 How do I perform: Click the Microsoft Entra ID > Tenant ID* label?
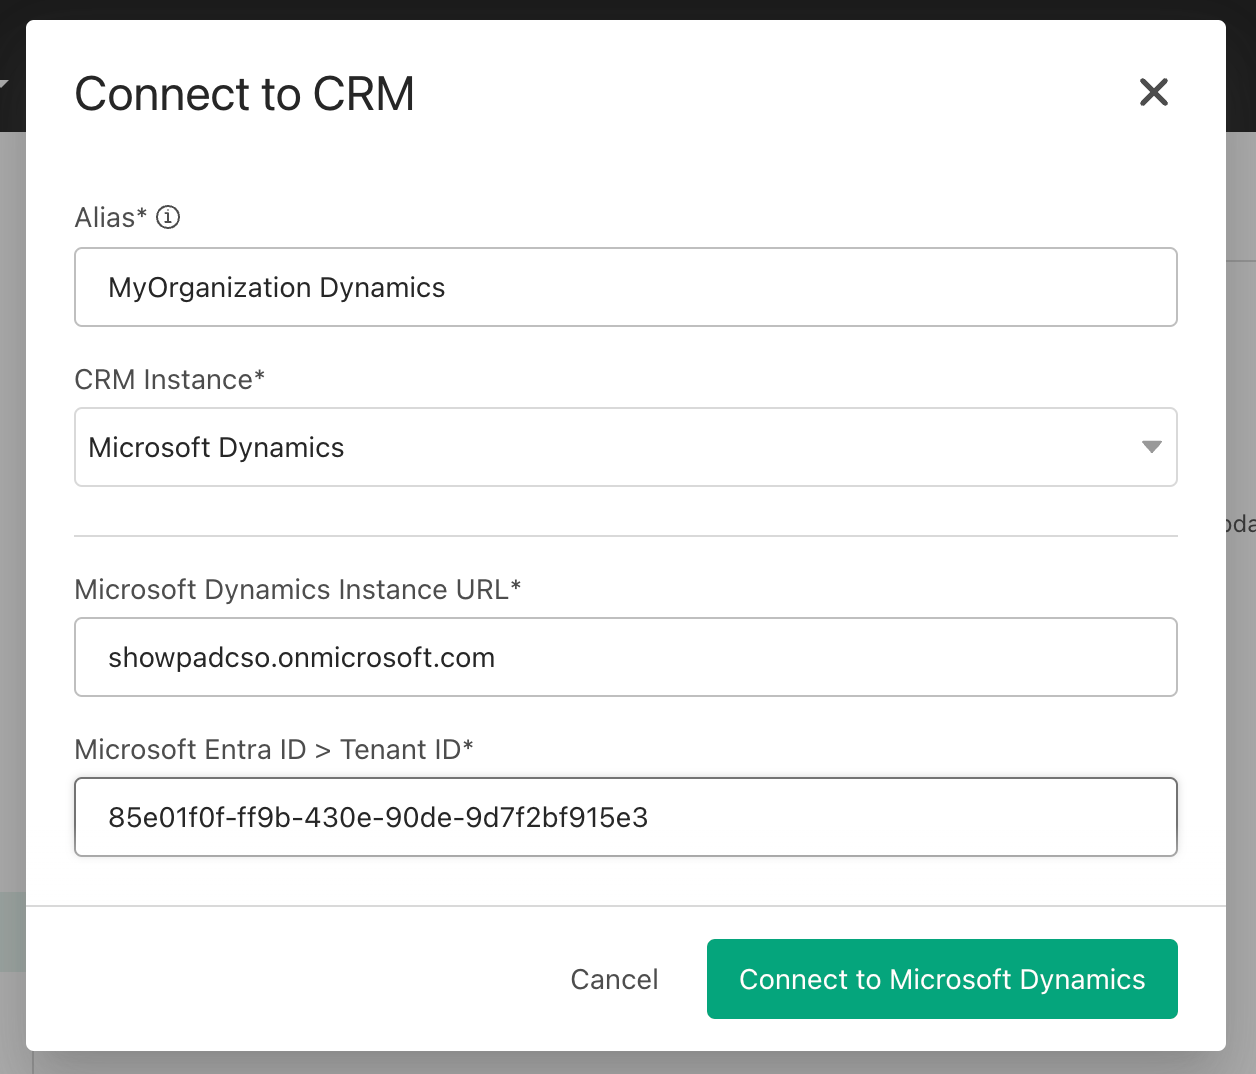coord(274,750)
